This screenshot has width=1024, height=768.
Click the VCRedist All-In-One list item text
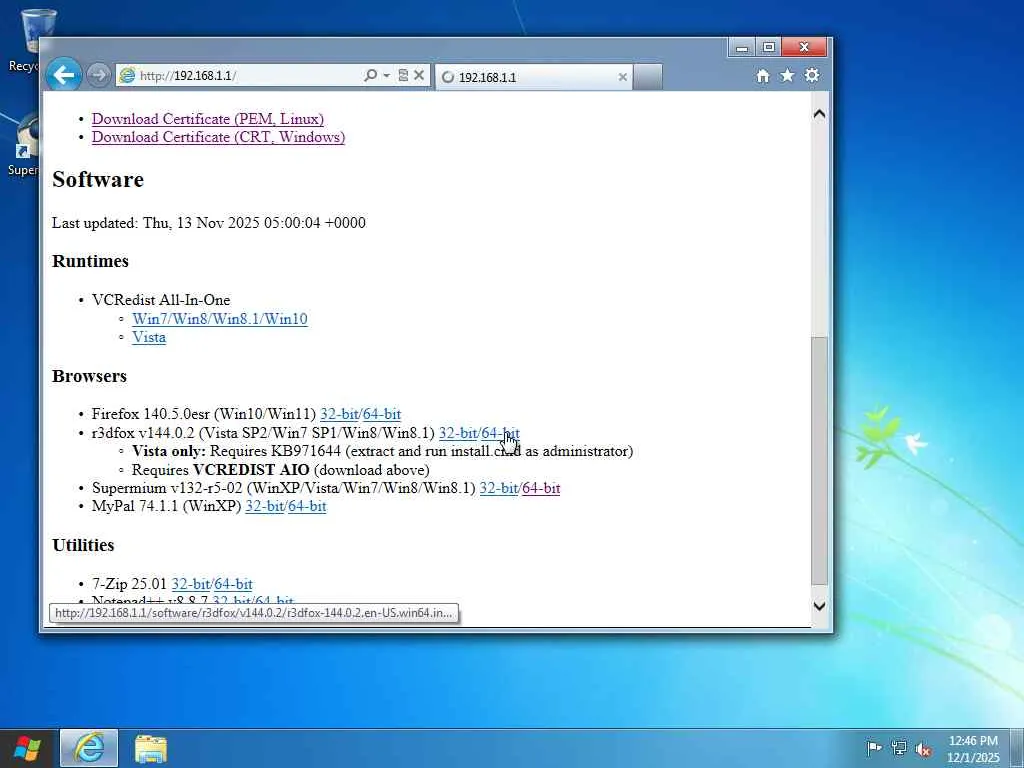point(161,300)
